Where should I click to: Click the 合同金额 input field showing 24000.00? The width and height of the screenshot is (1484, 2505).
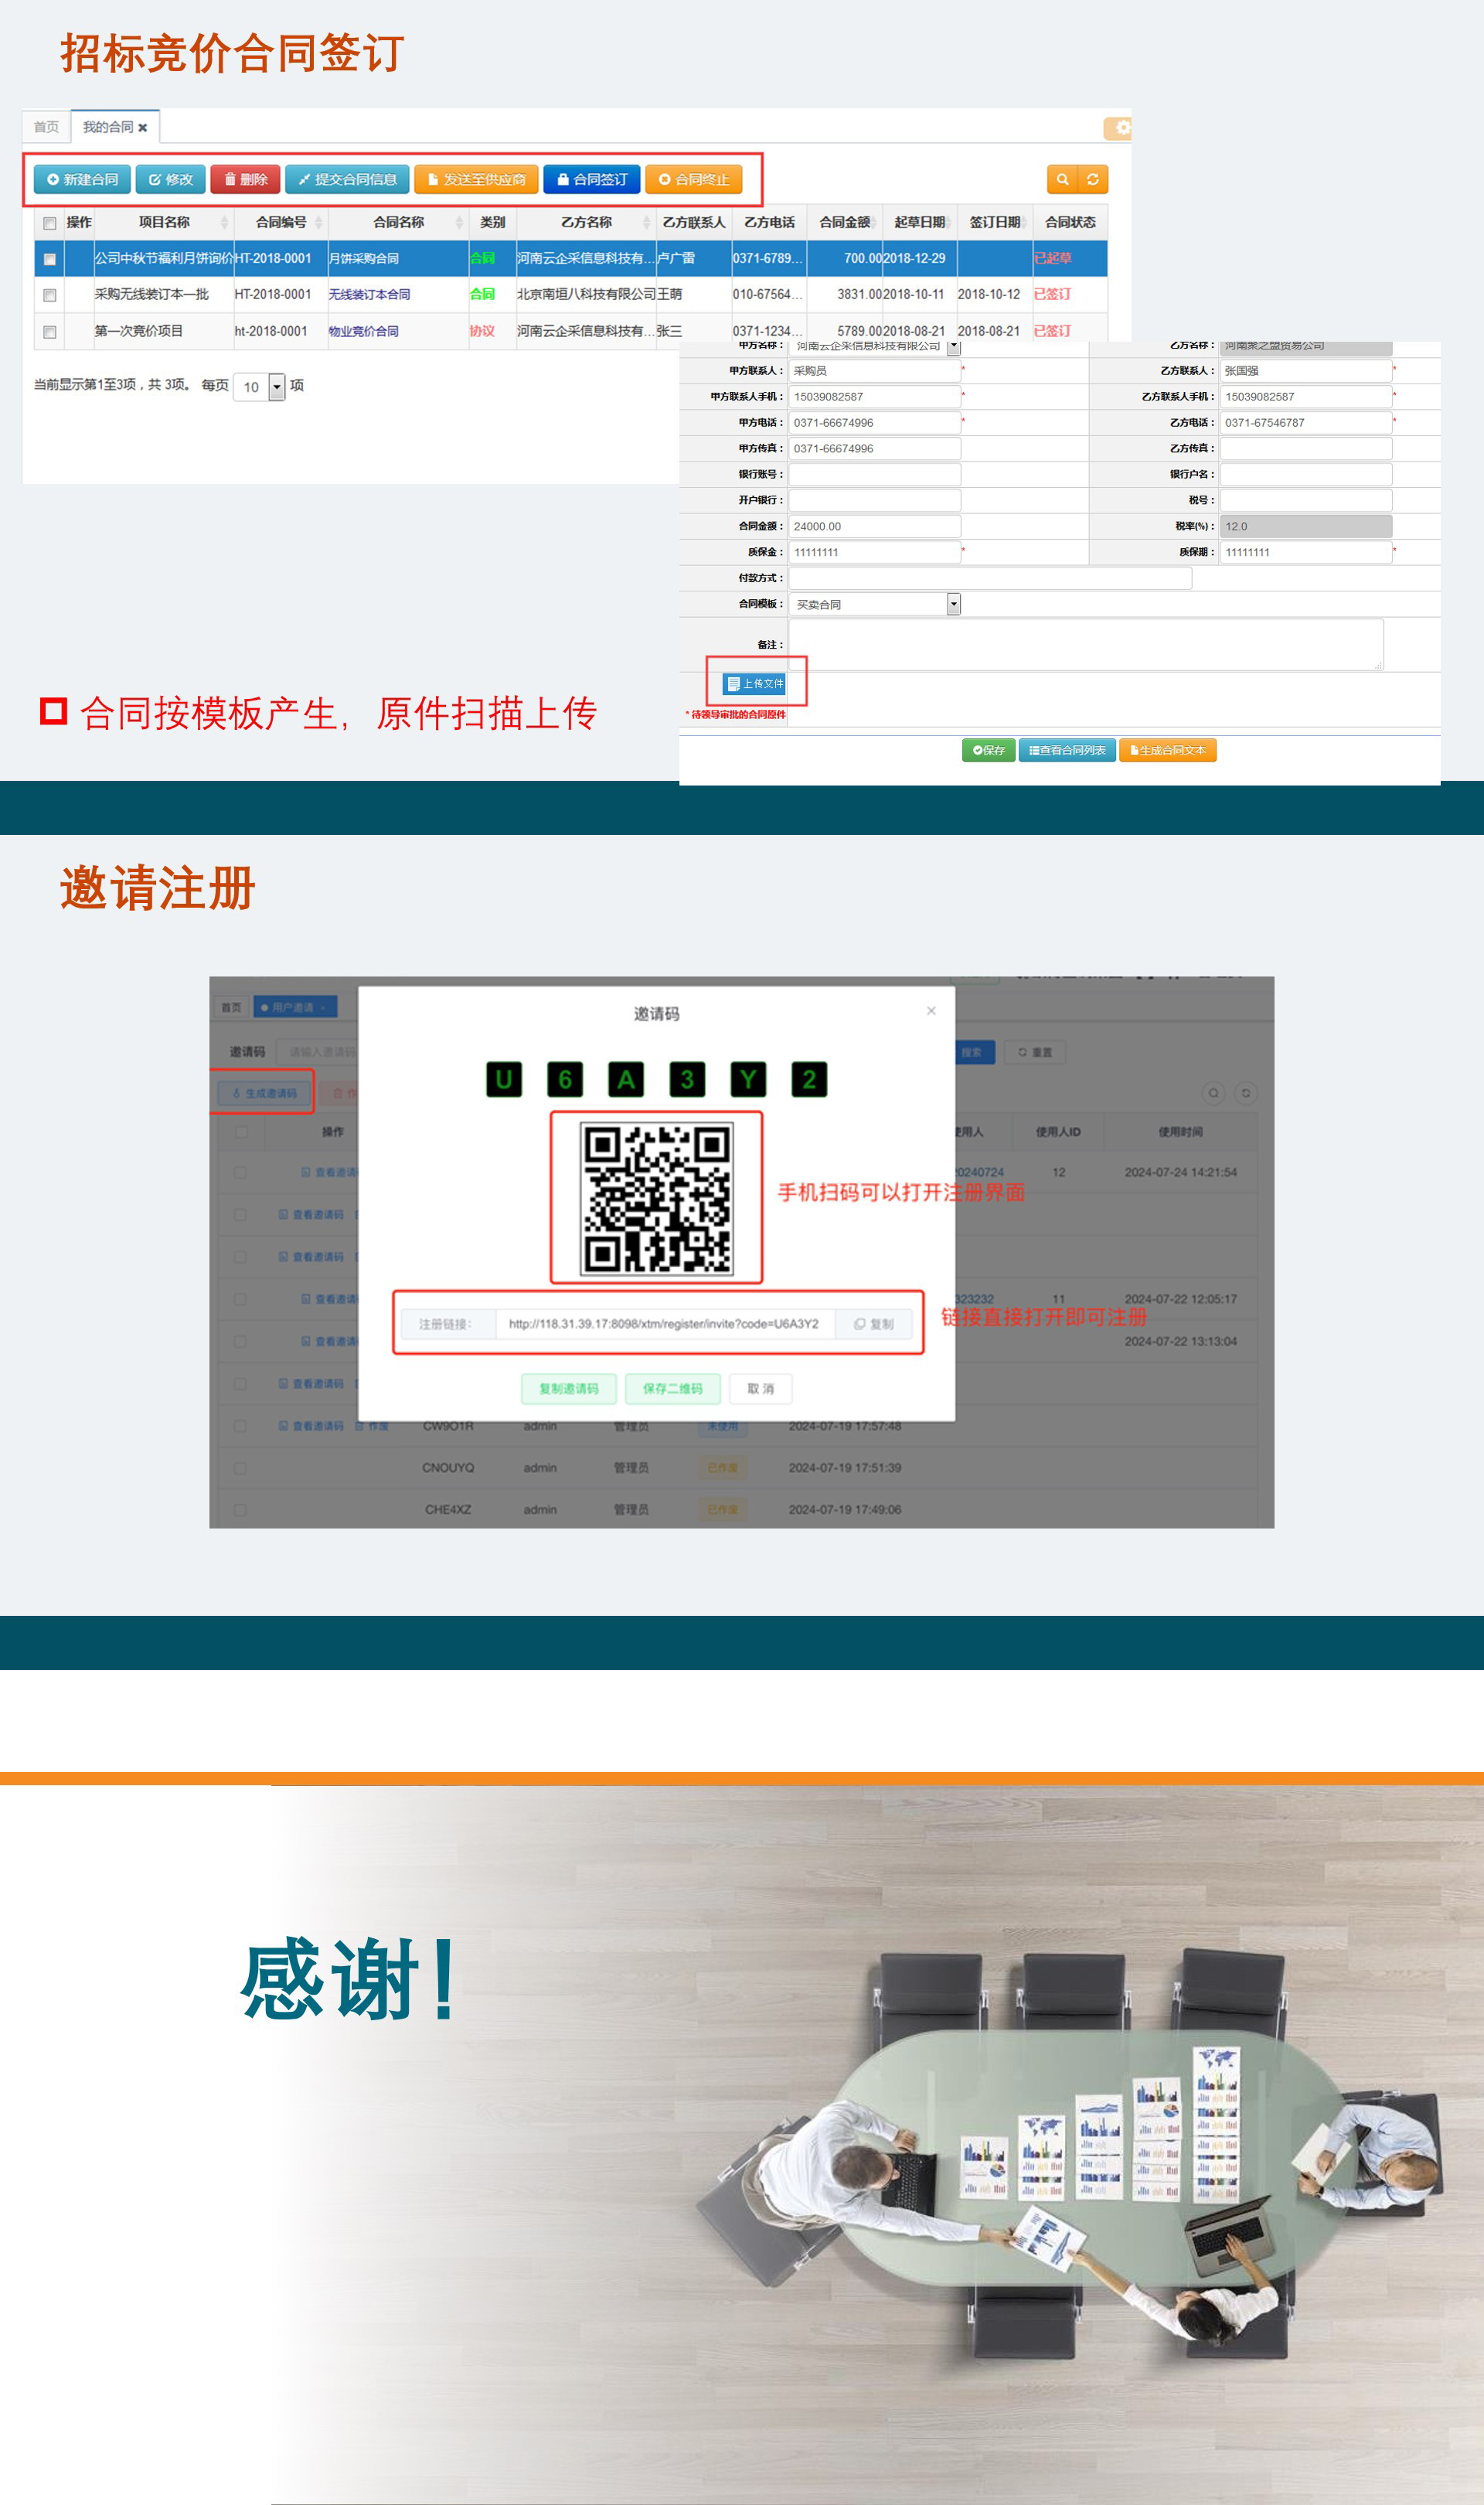[875, 527]
